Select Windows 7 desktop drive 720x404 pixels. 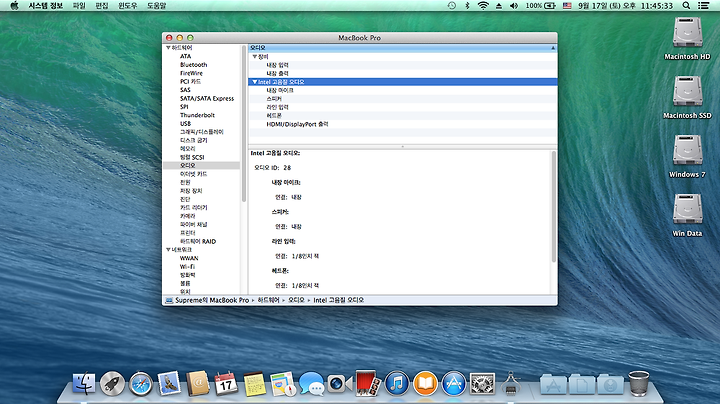pyautogui.click(x=687, y=156)
